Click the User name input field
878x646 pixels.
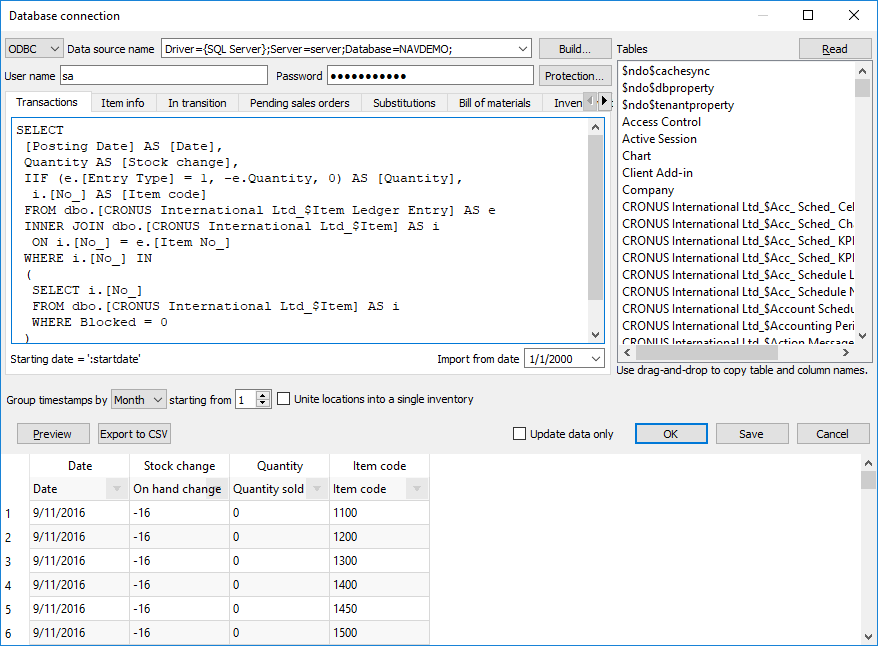(164, 76)
